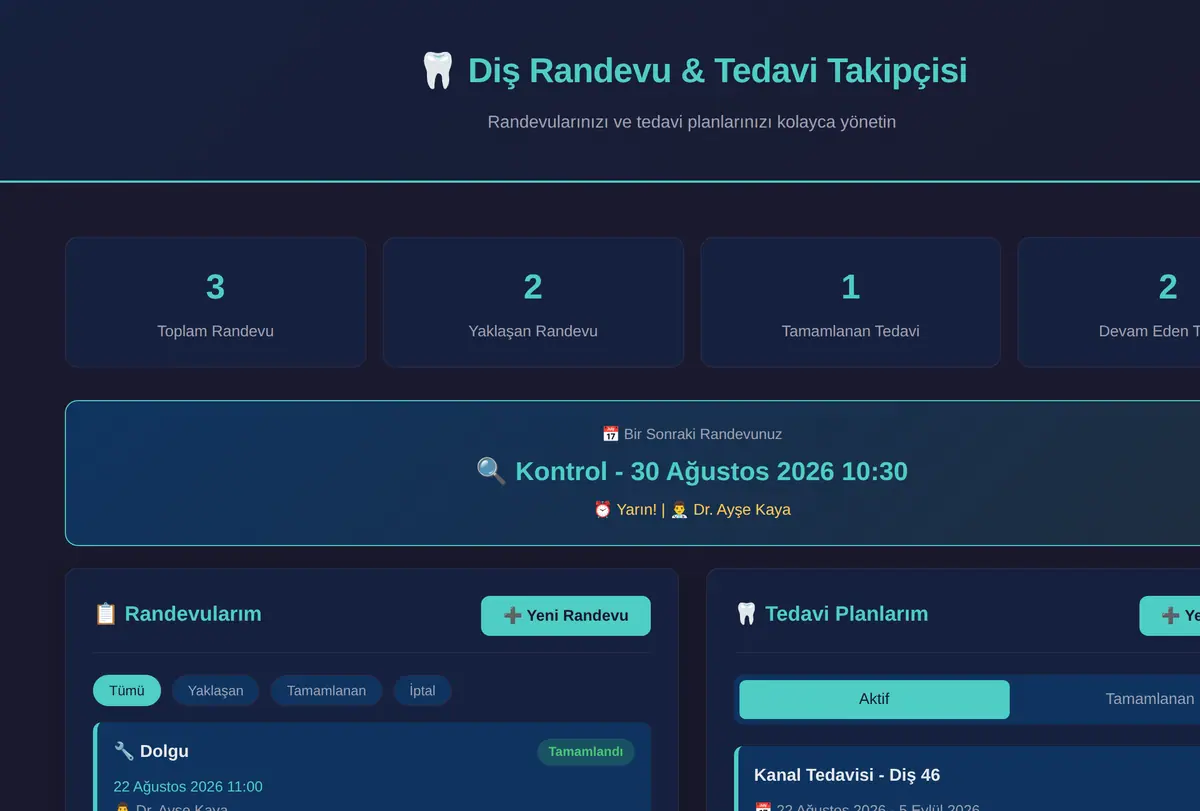Click the alarm clock icon beside Yarın!
The height and width of the screenshot is (811, 1200).
602,509
